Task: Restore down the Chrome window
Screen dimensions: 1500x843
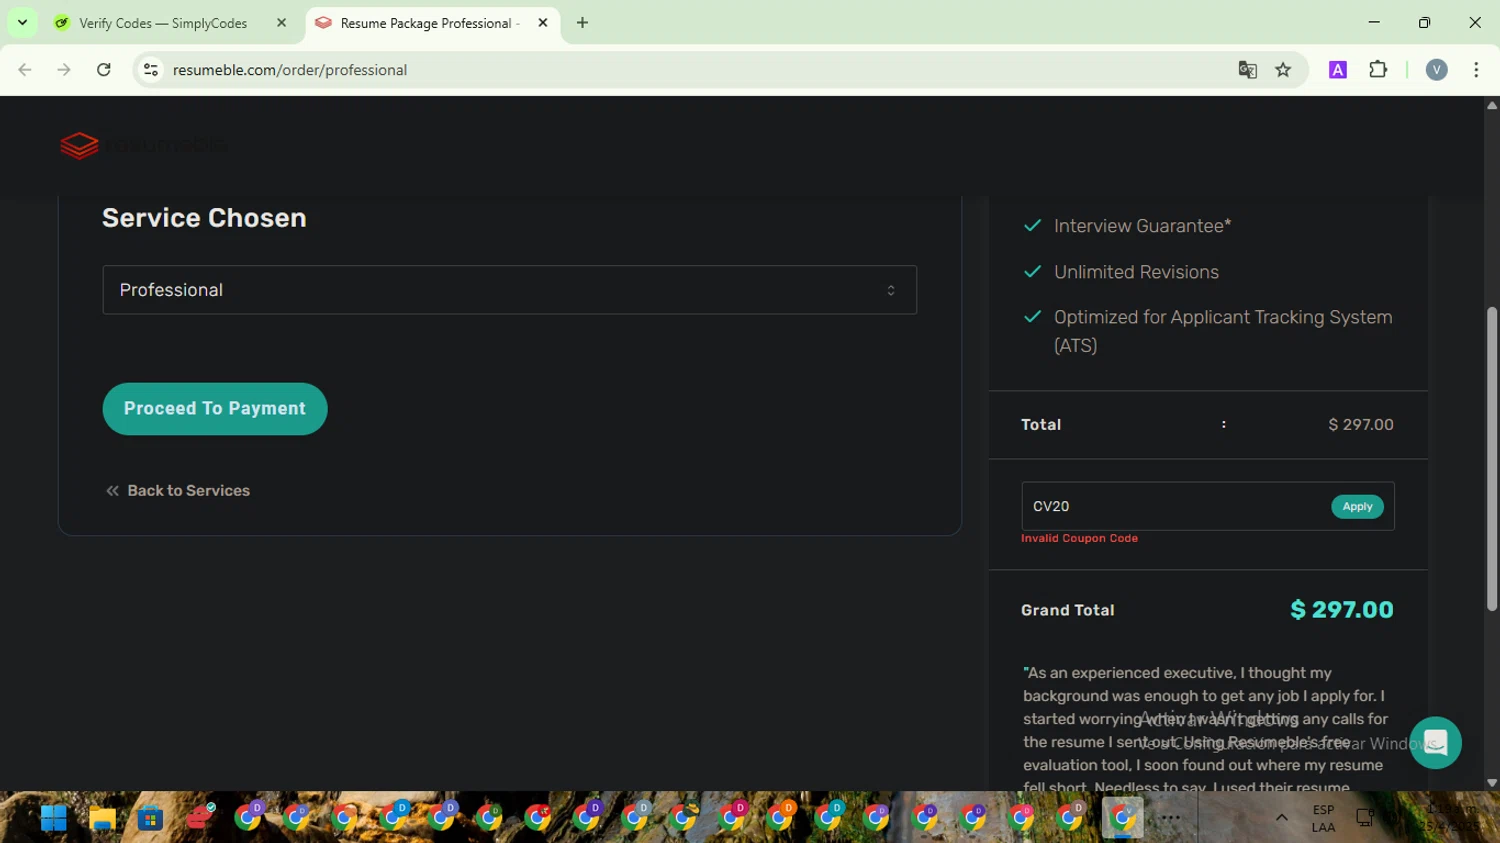Action: (1424, 22)
